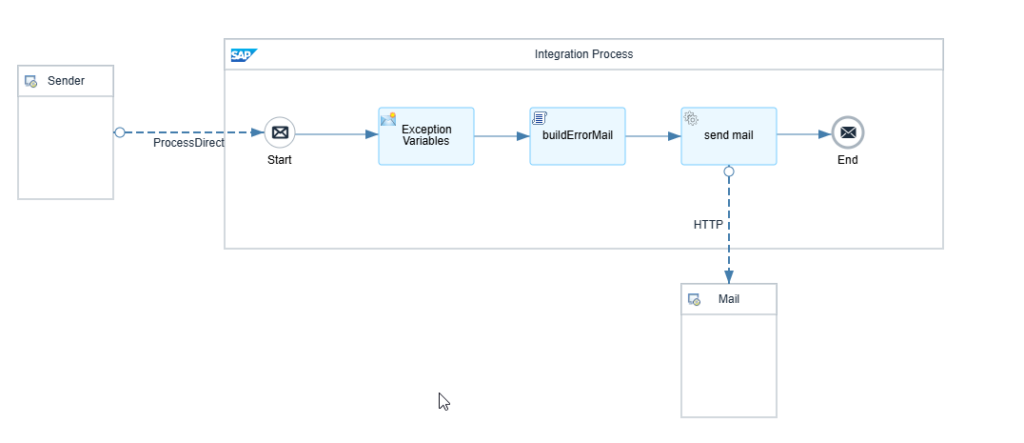
Task: Click the SAP logo in Integration Process header
Action: [x=244, y=55]
